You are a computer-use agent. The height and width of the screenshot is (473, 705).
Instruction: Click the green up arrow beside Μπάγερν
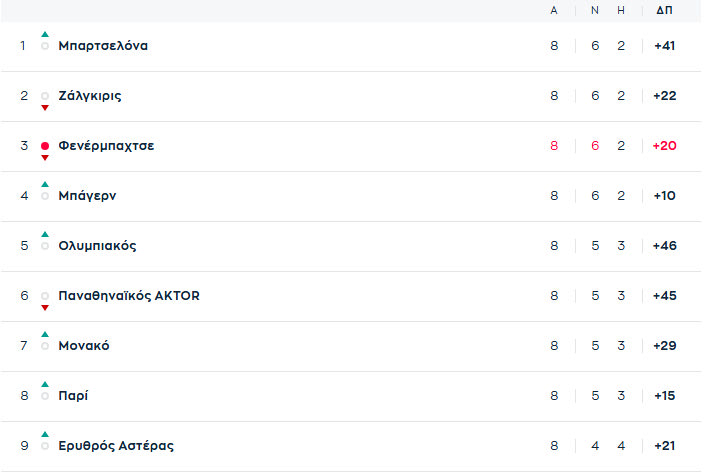45,185
